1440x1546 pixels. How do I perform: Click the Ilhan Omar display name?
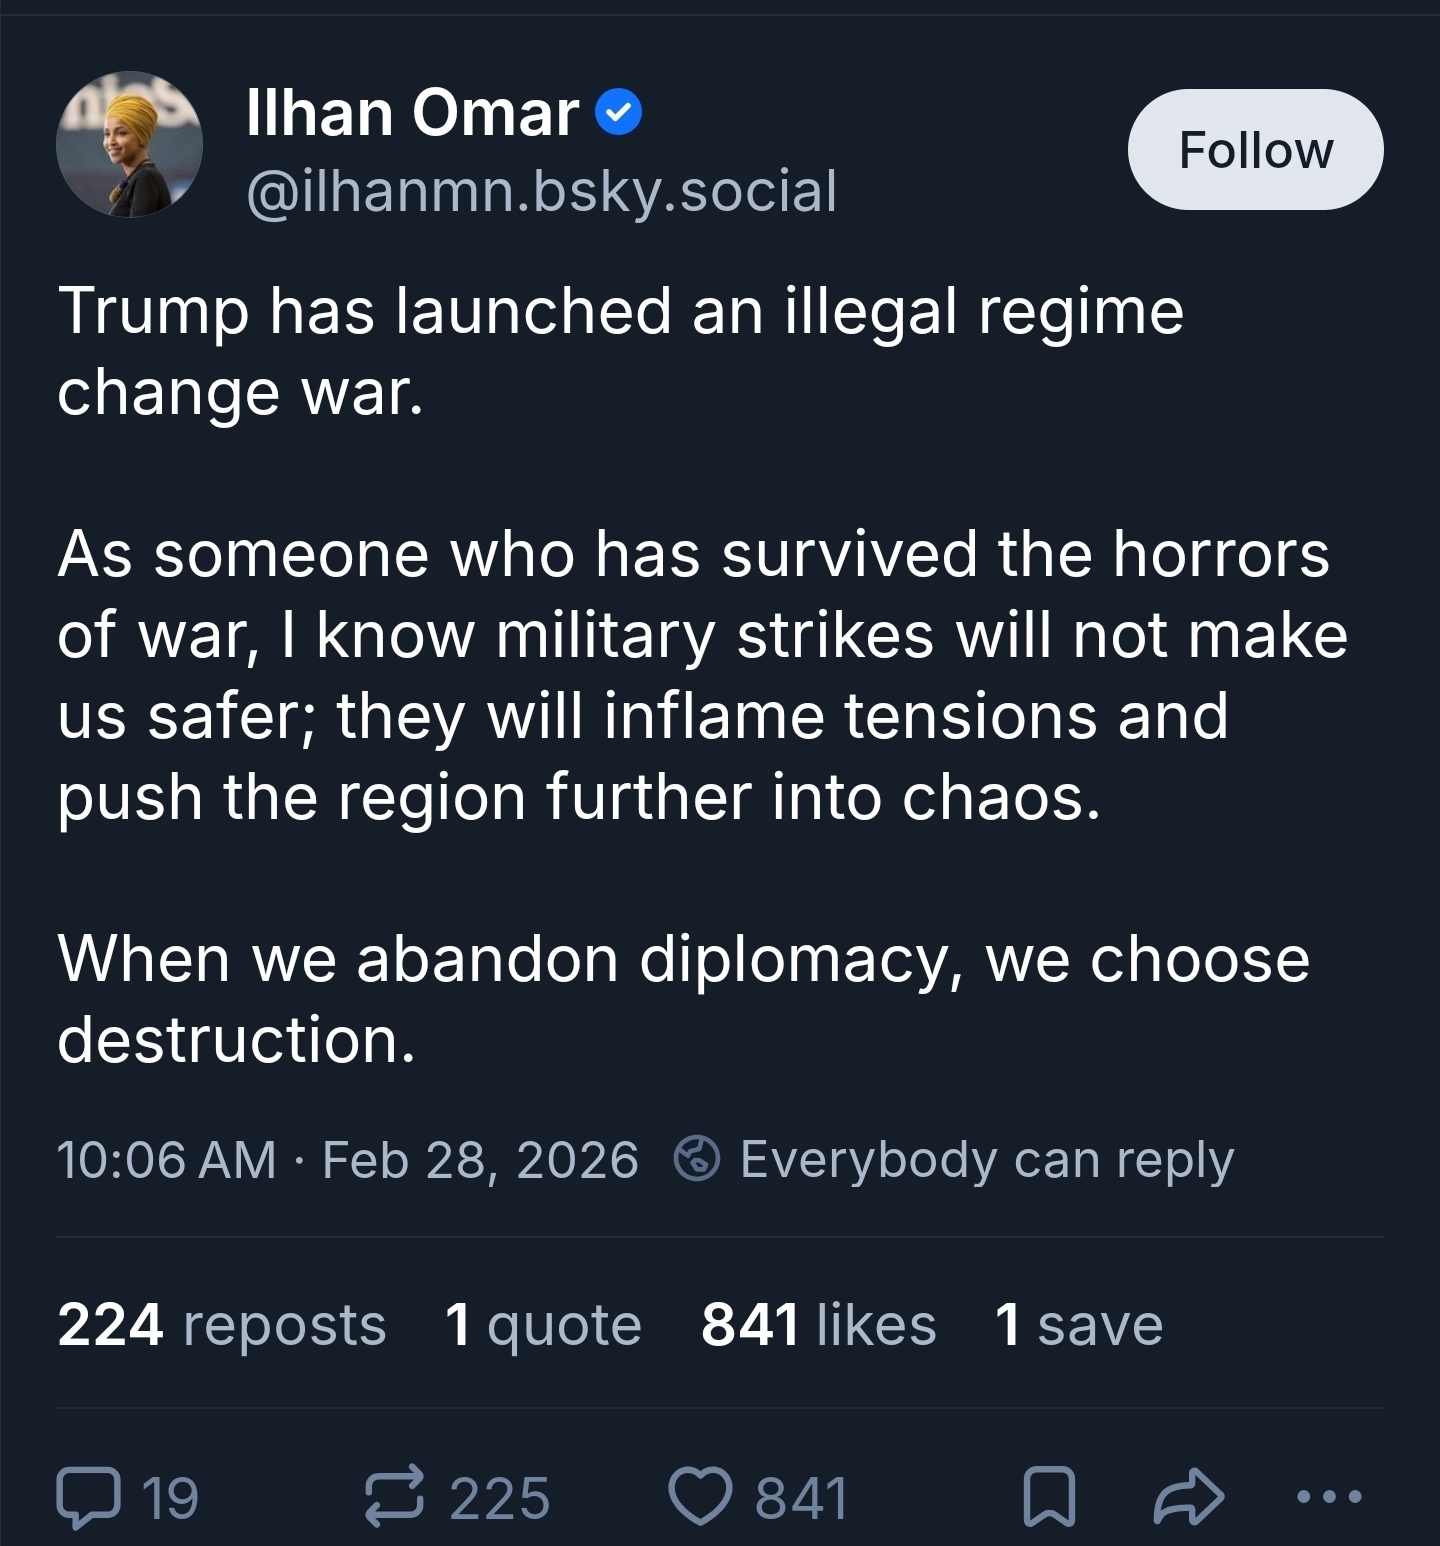(412, 113)
